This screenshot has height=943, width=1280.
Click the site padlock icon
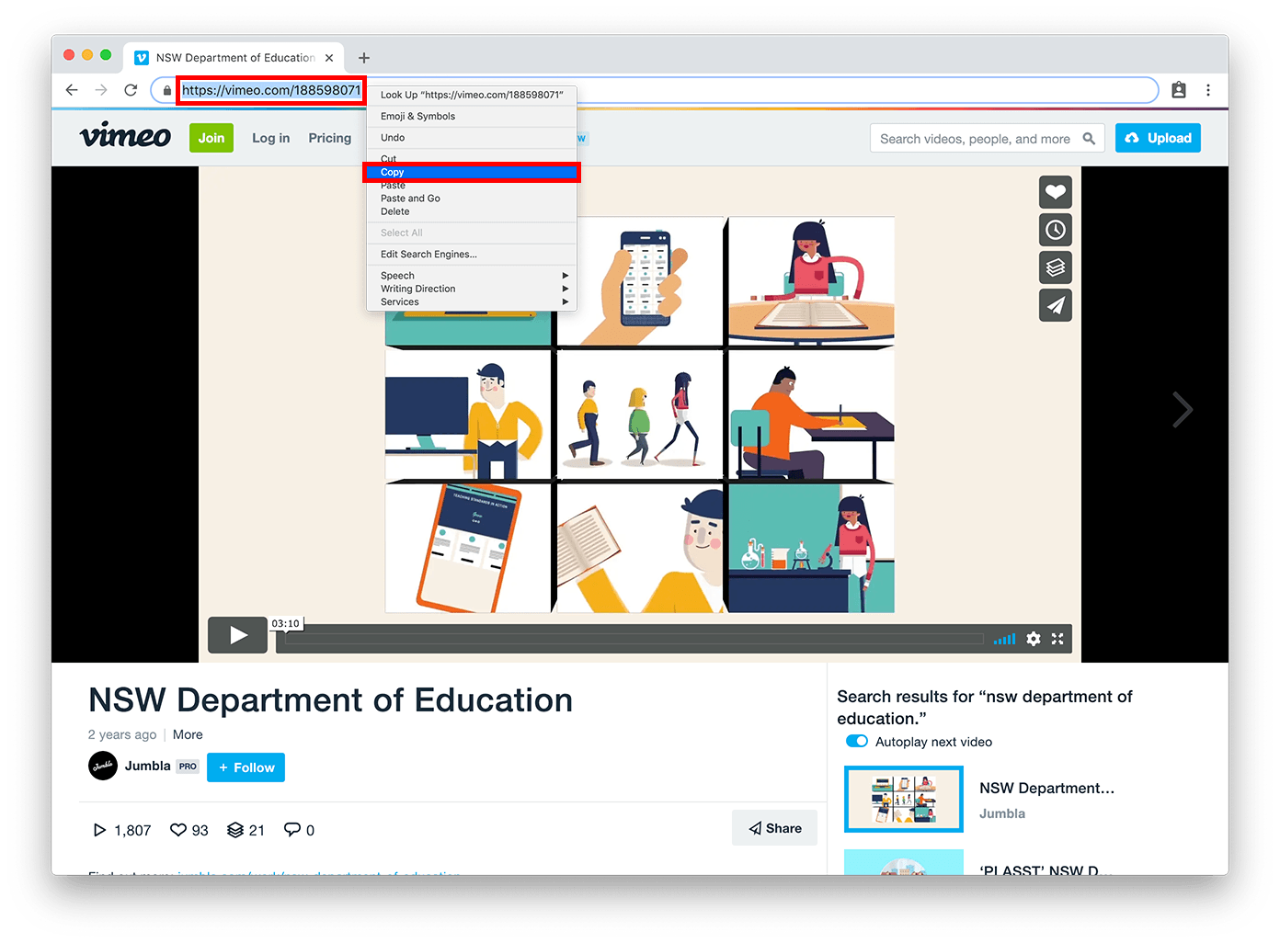[167, 90]
